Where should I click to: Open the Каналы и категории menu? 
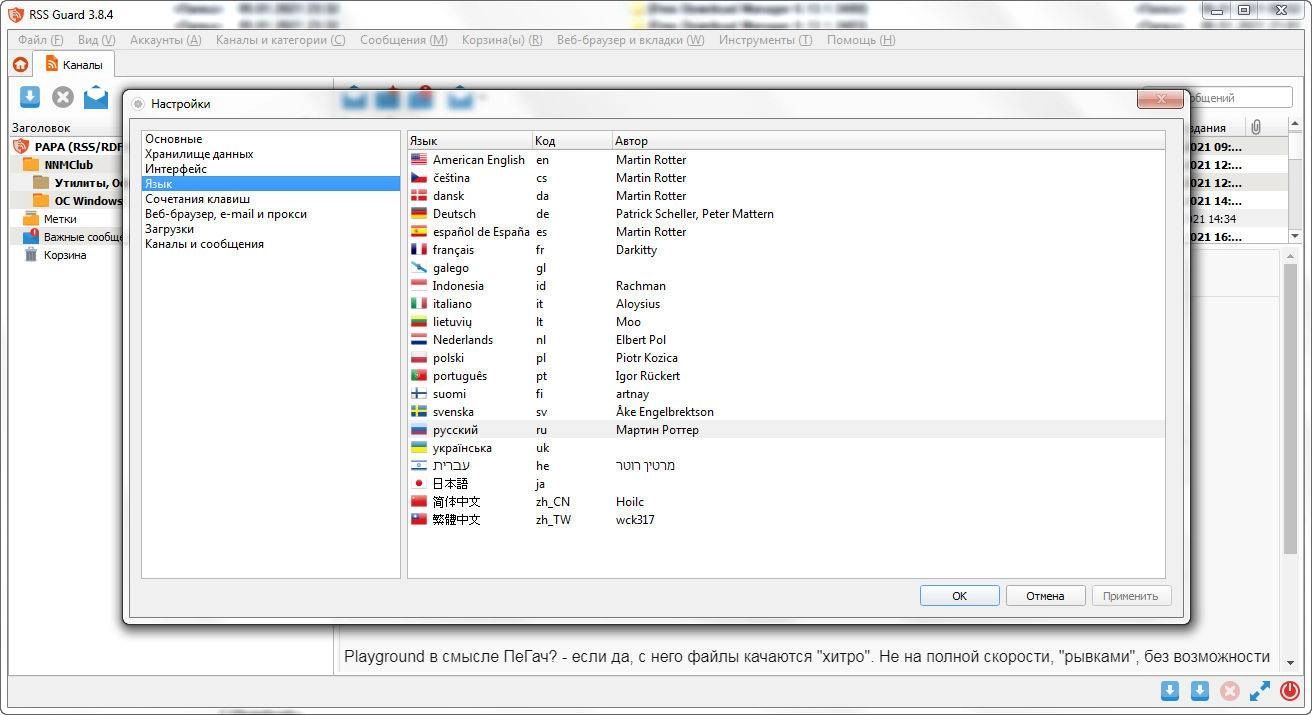(x=280, y=40)
